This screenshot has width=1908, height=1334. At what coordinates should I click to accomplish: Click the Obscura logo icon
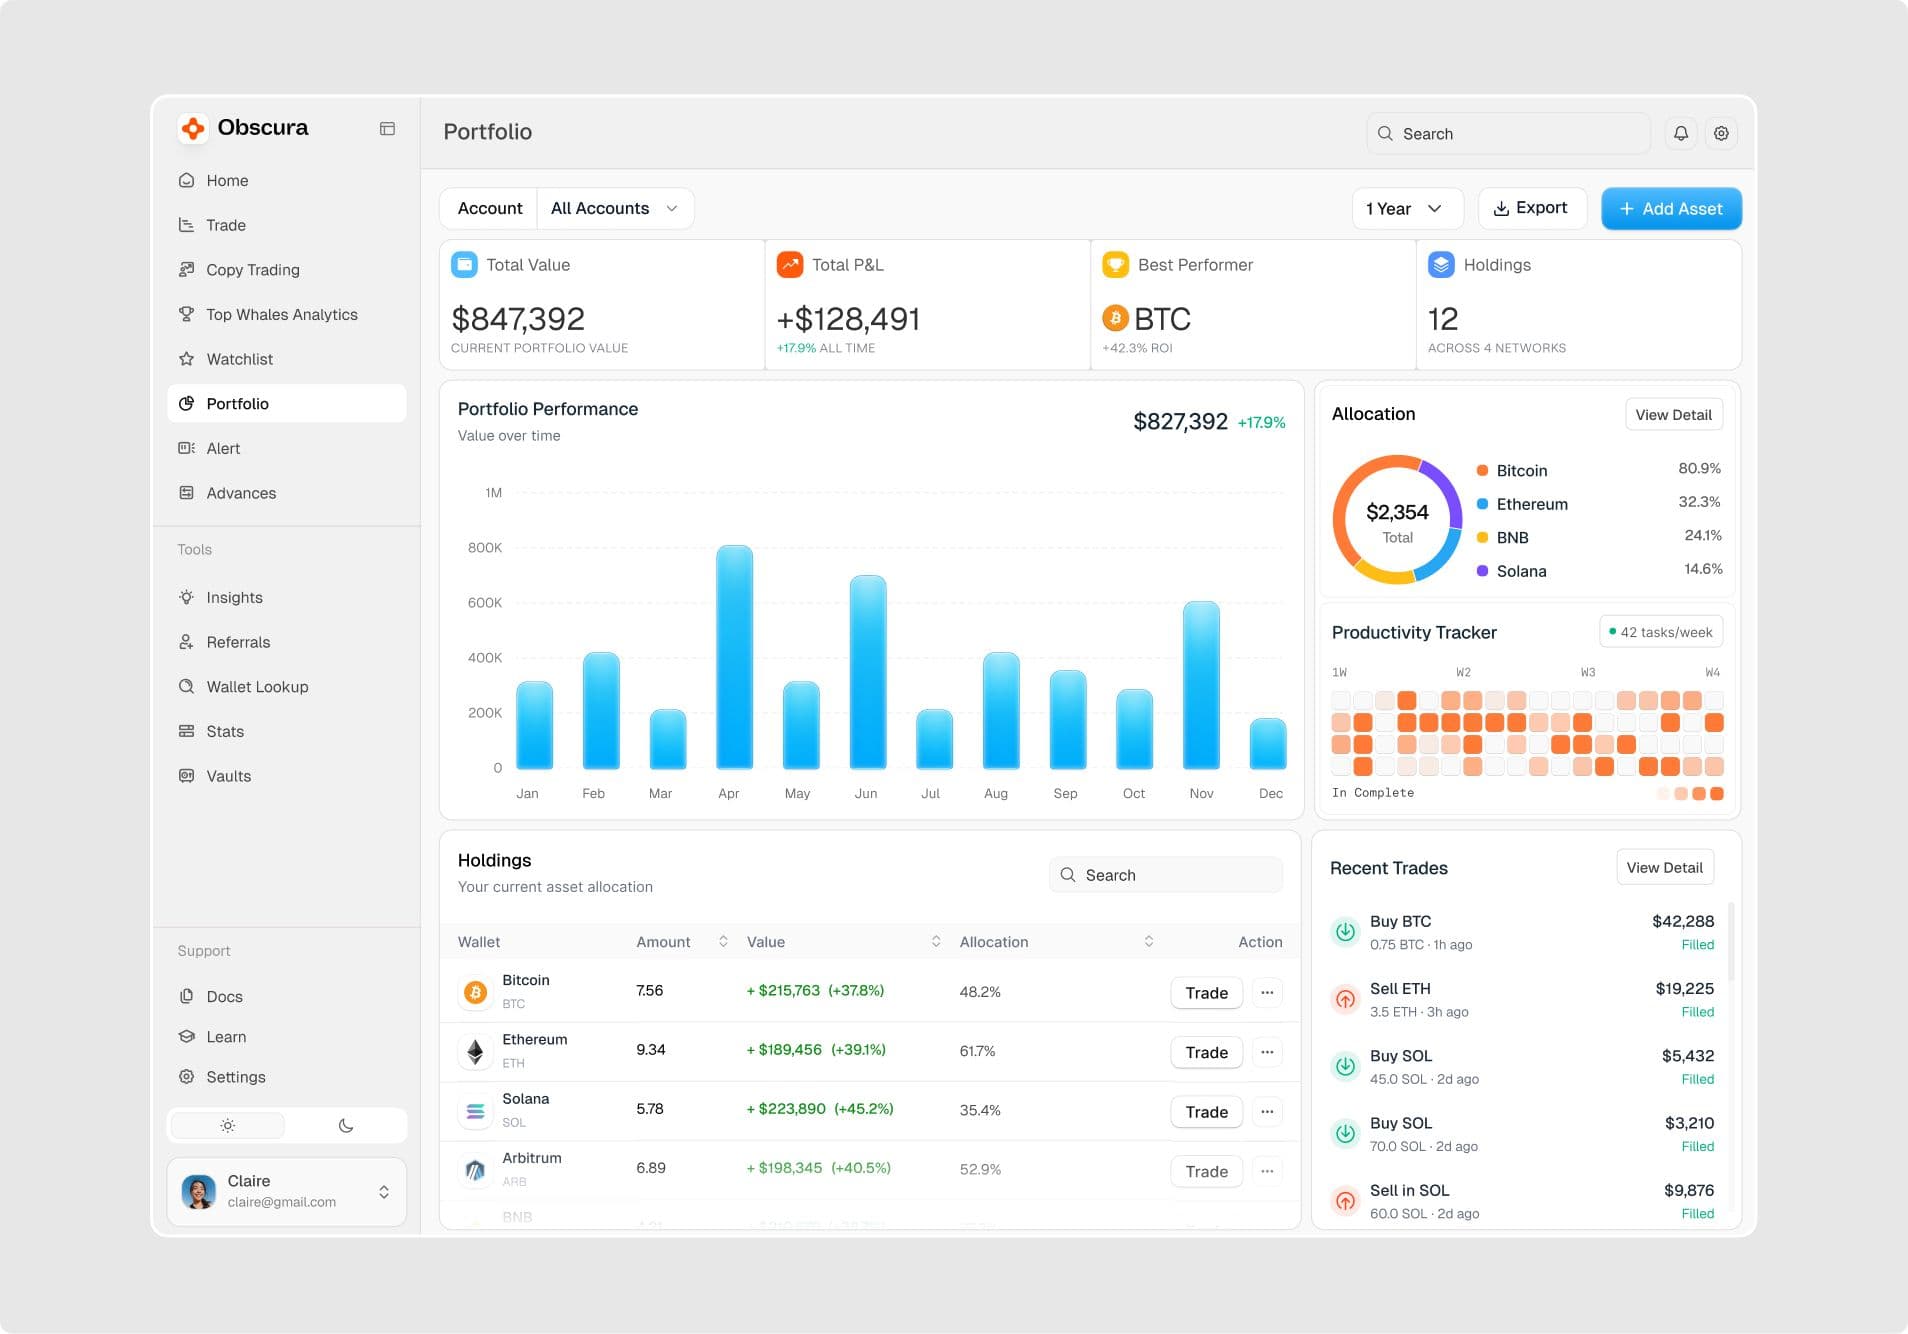point(193,128)
